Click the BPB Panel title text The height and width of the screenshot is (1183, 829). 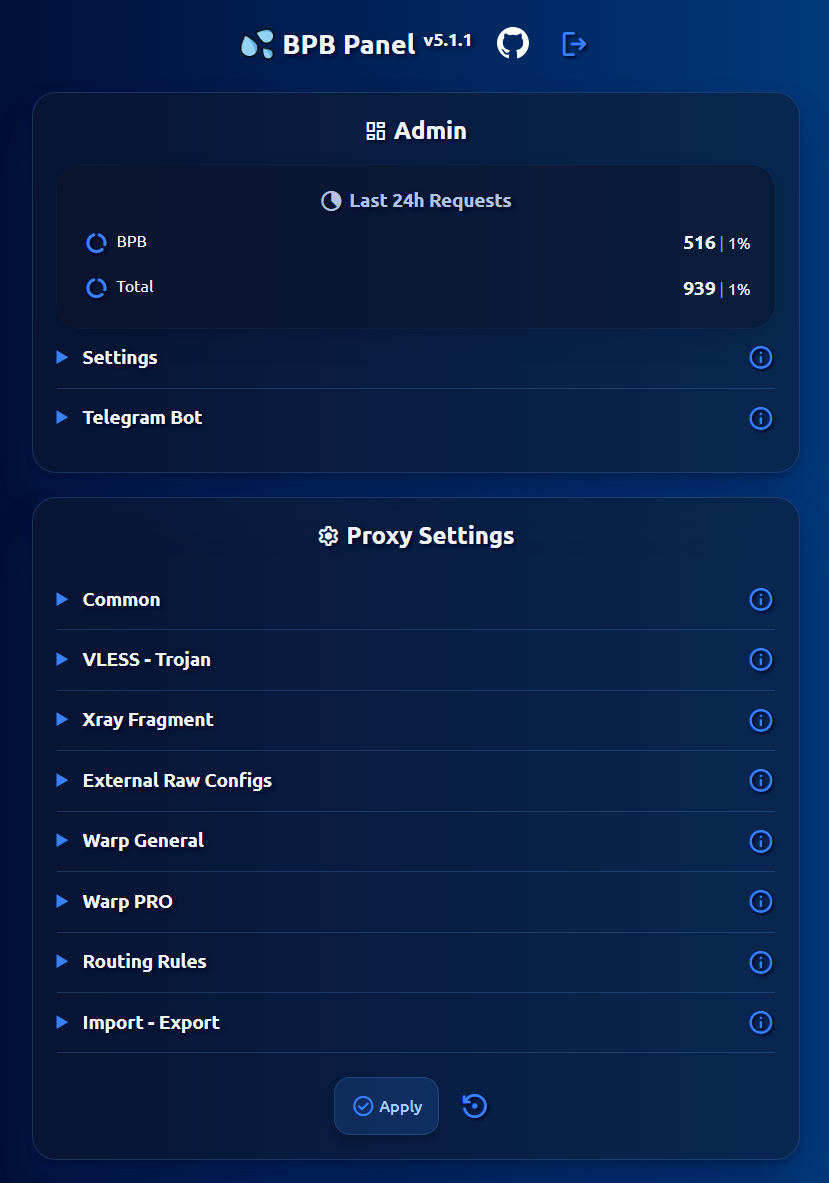(x=349, y=45)
